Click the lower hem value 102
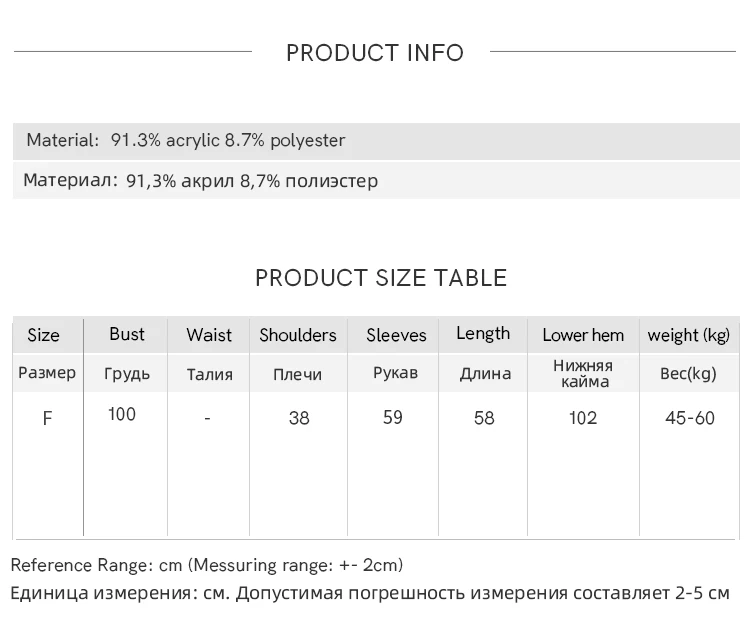 pyautogui.click(x=583, y=418)
